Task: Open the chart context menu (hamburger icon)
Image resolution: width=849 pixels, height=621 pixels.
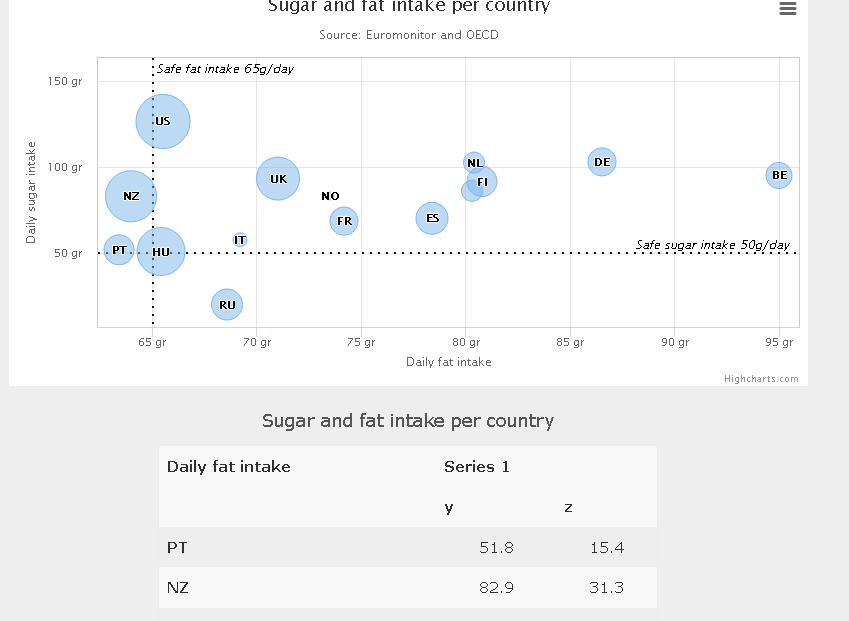Action: pos(788,9)
